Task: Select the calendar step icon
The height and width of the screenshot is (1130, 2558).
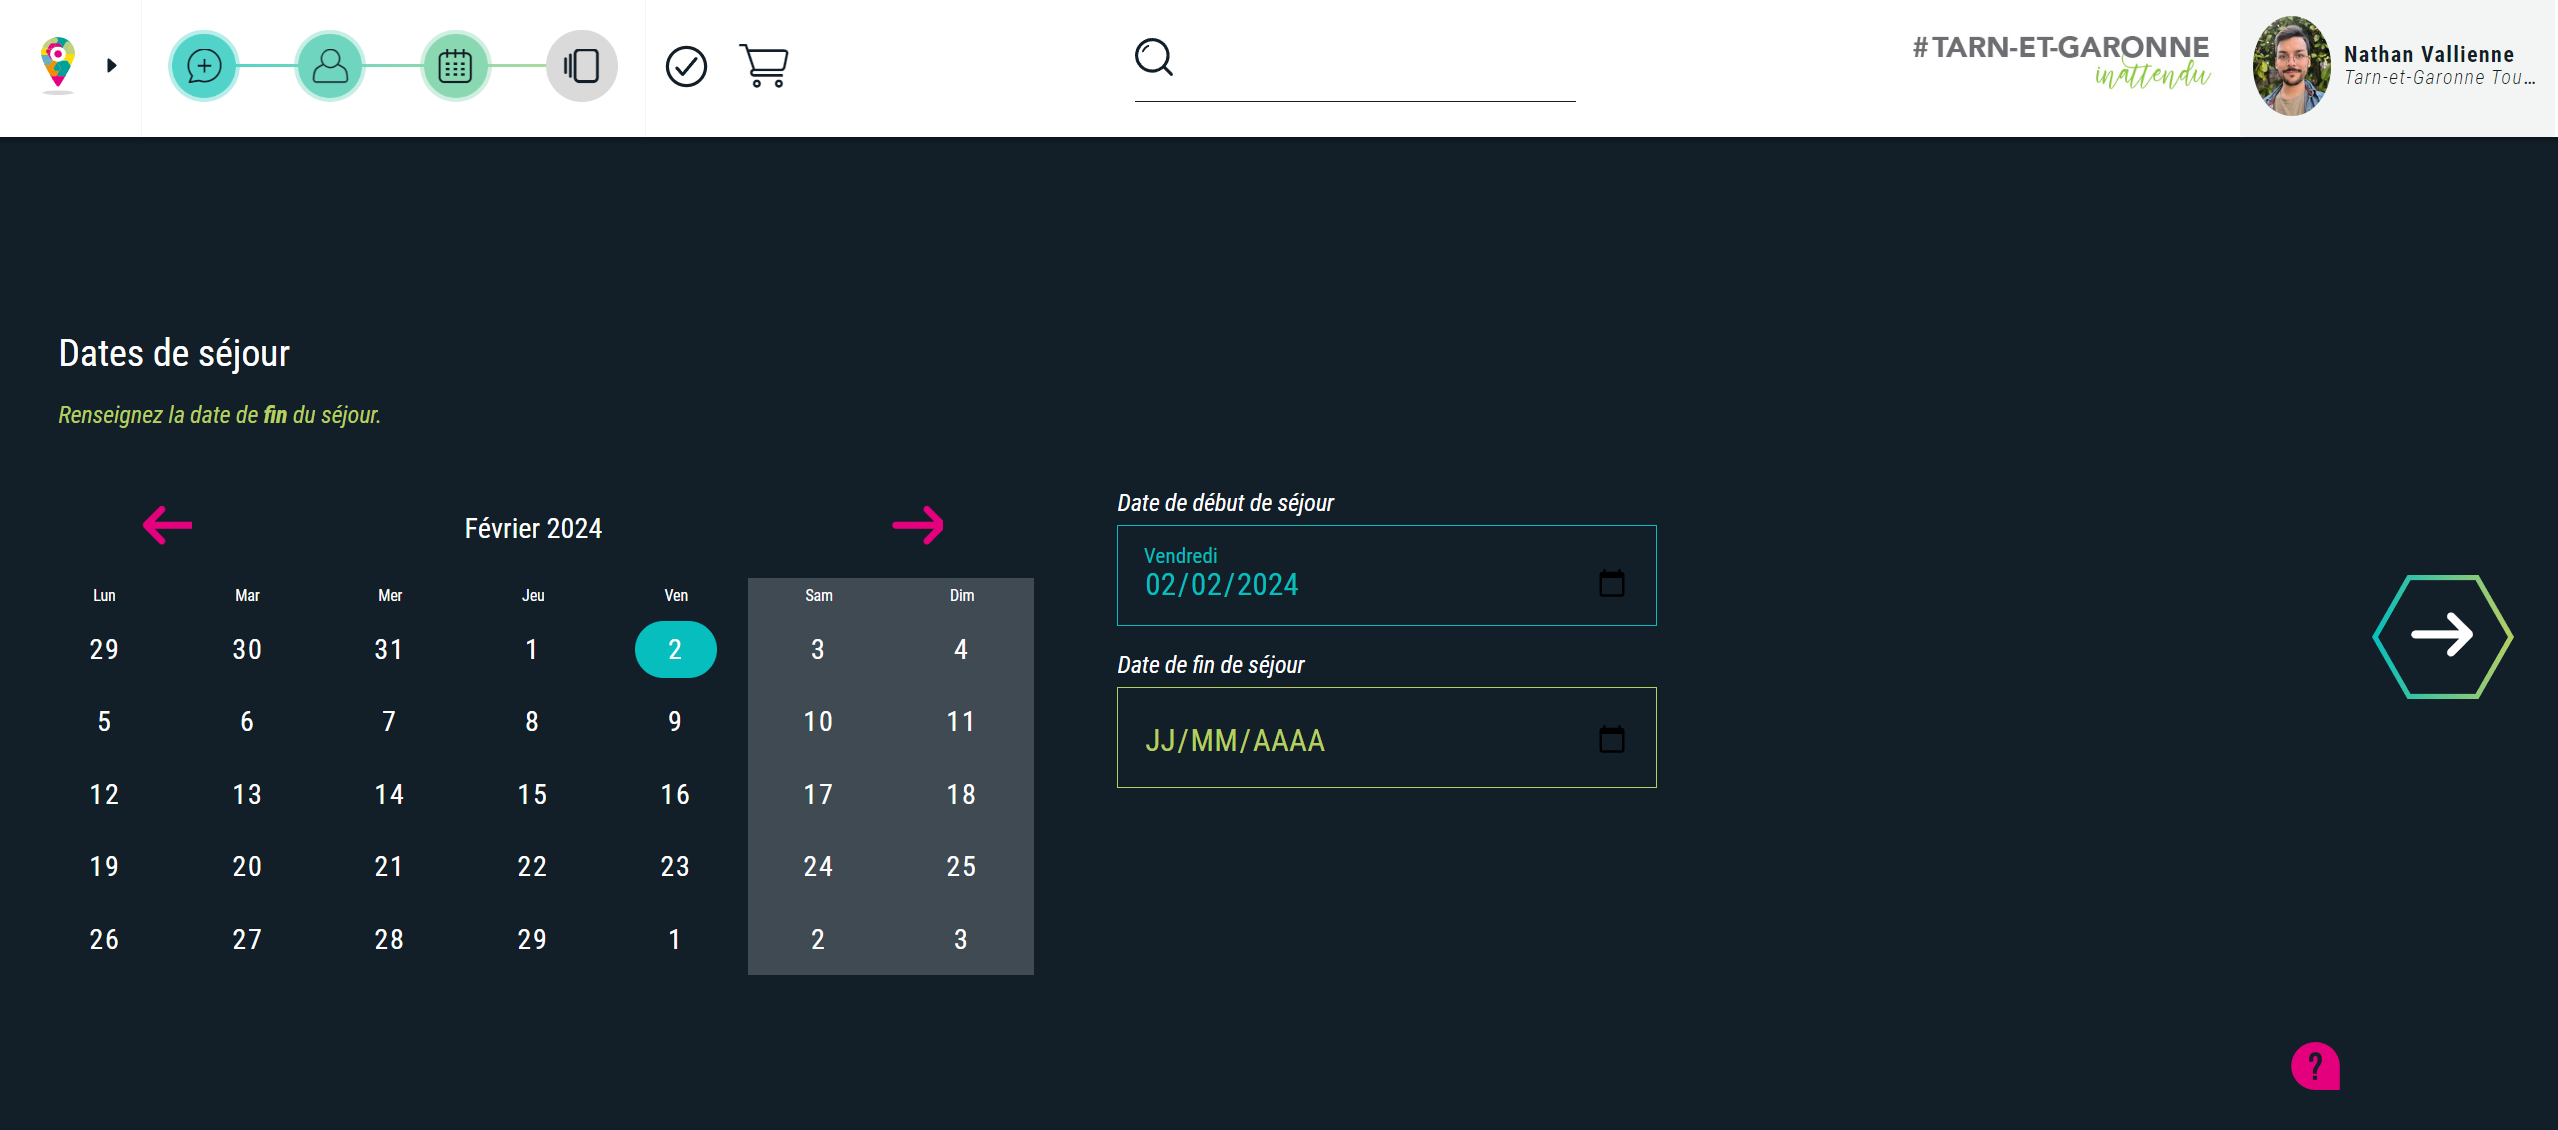Action: pyautogui.click(x=455, y=66)
